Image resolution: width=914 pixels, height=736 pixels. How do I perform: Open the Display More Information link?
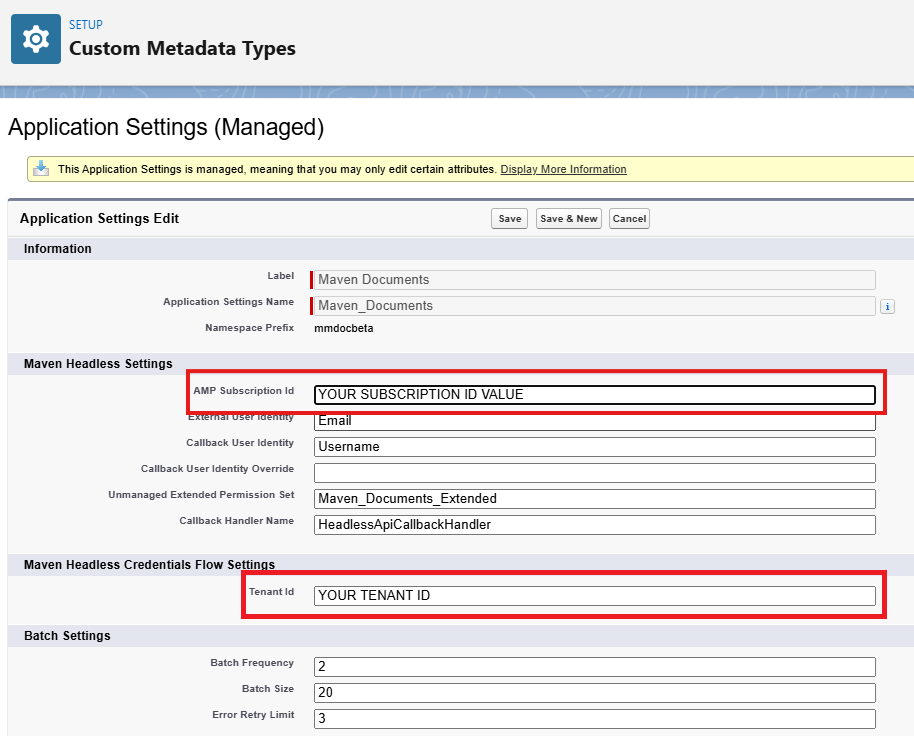click(563, 170)
